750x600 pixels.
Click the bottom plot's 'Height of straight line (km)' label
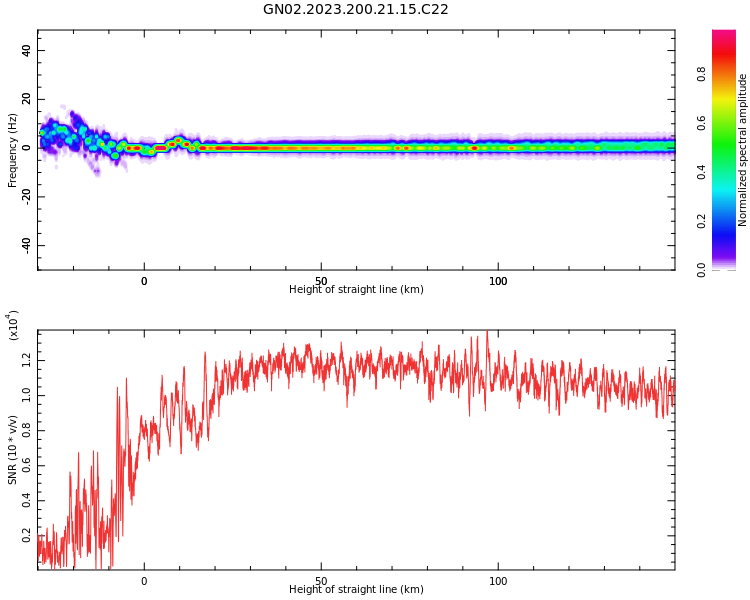(356, 589)
